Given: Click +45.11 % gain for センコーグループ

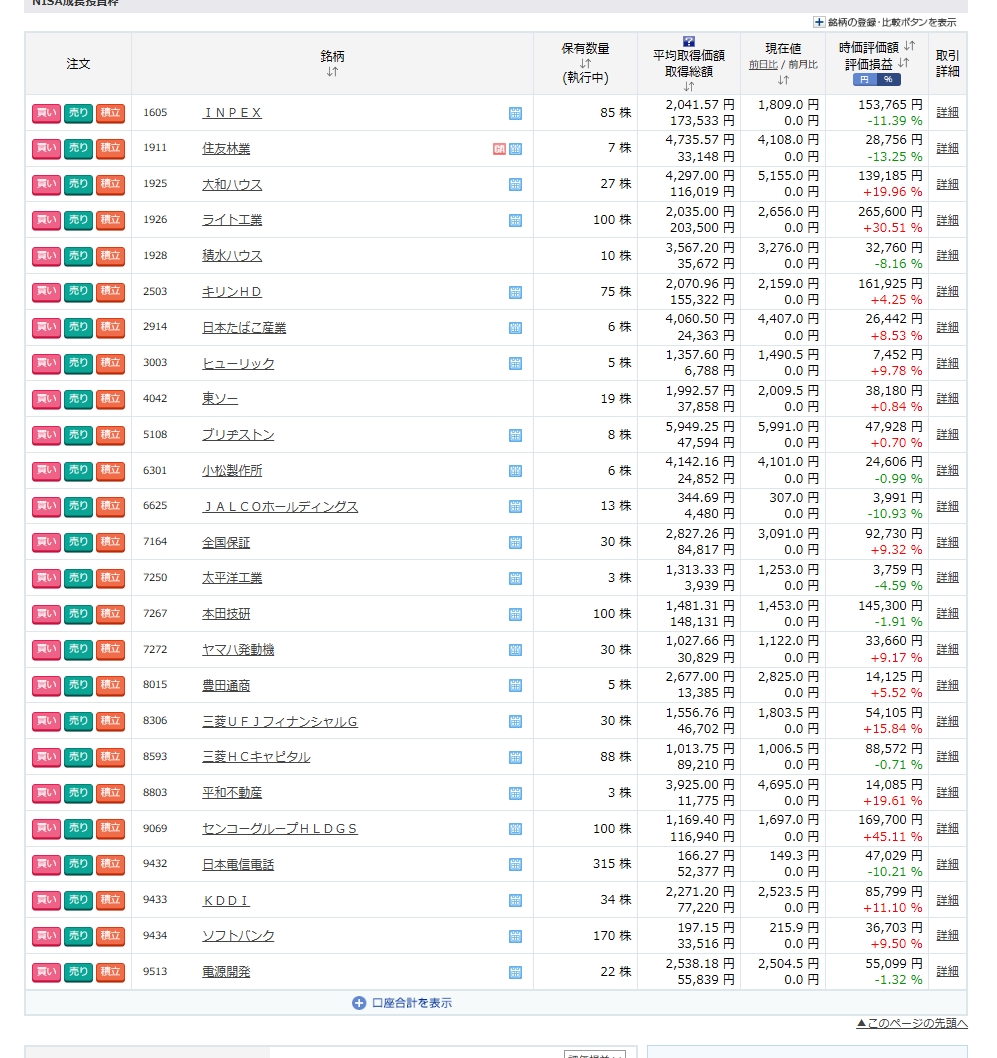Looking at the screenshot, I should 892,837.
